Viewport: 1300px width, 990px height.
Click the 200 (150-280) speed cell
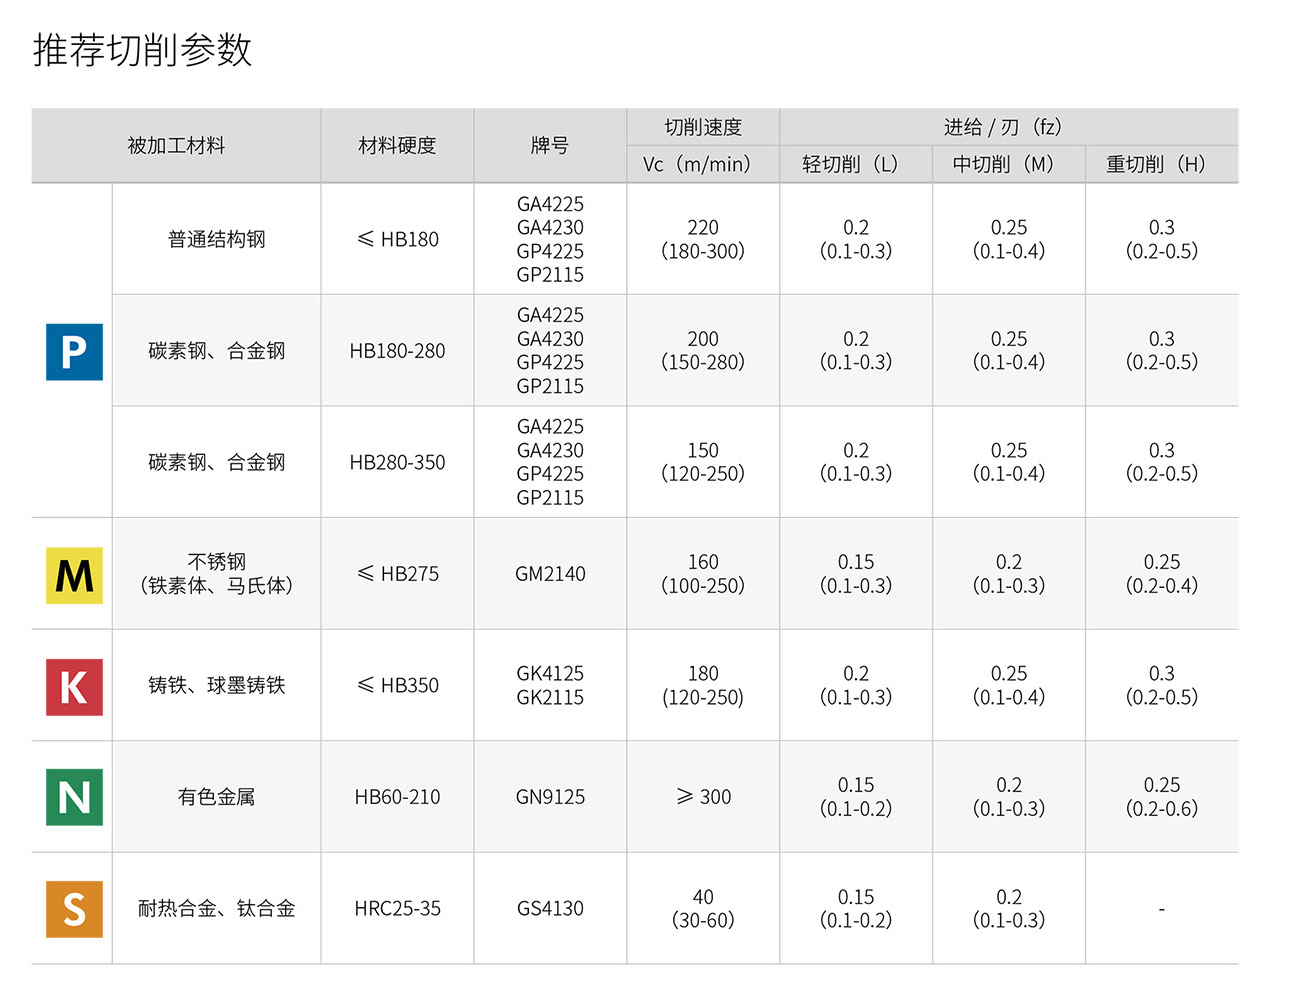pyautogui.click(x=703, y=351)
